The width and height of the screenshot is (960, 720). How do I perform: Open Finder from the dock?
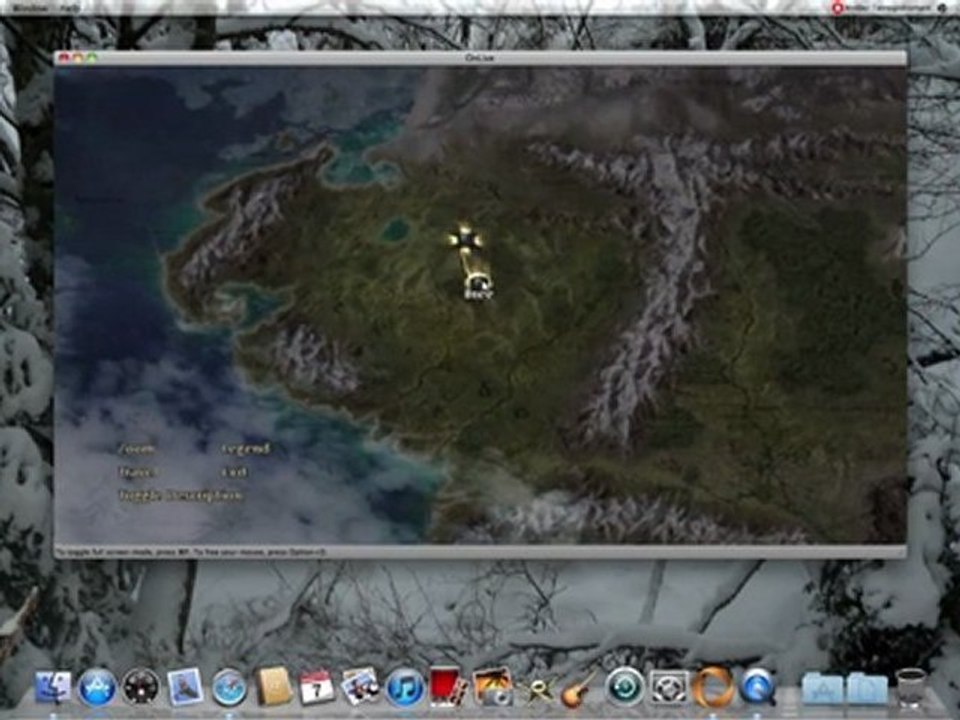[x=52, y=687]
